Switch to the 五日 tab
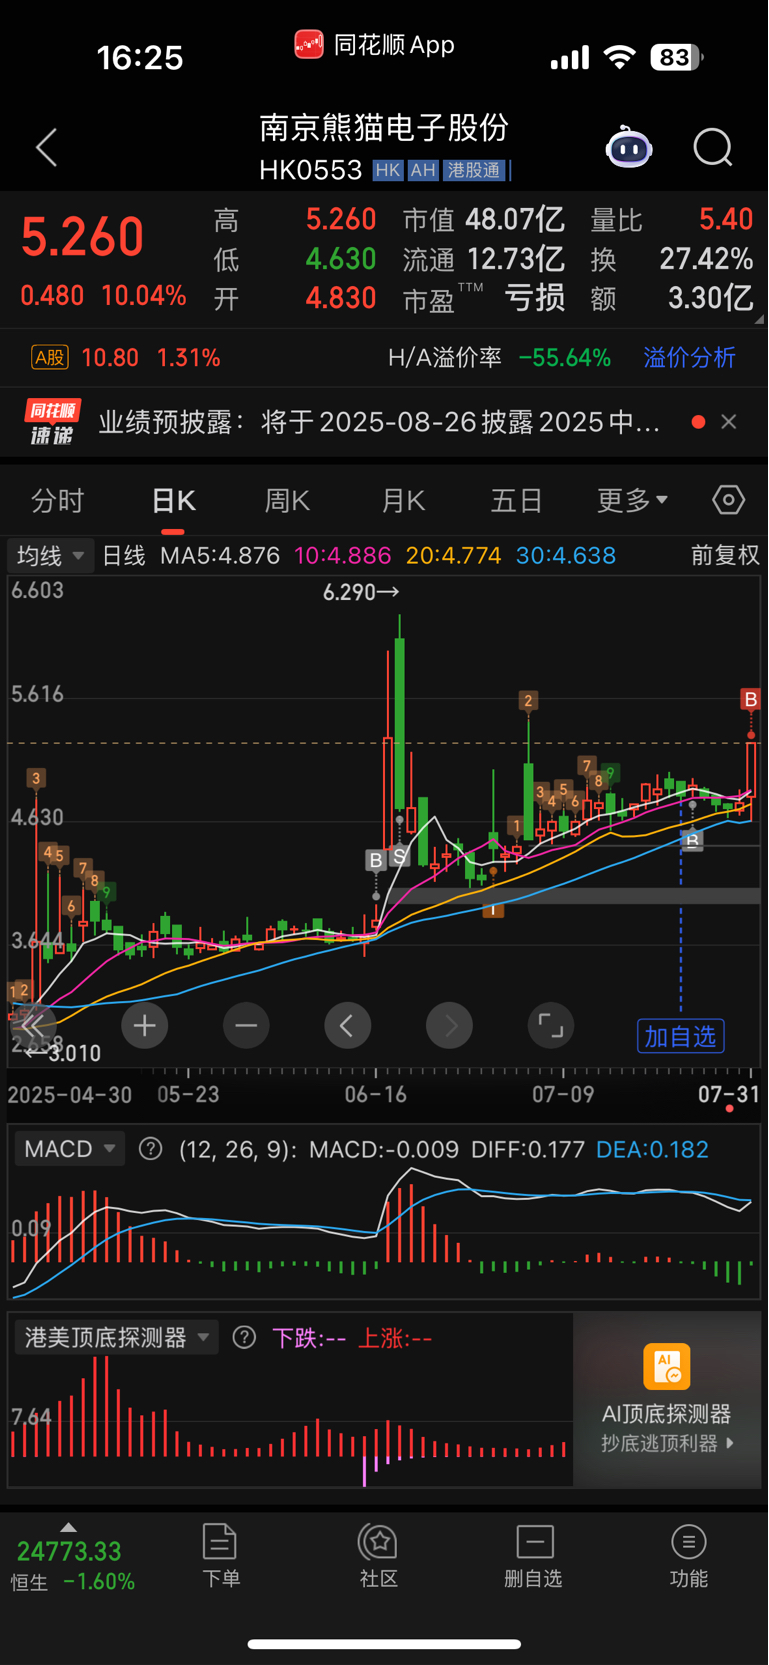This screenshot has height=1665, width=769. 517,500
